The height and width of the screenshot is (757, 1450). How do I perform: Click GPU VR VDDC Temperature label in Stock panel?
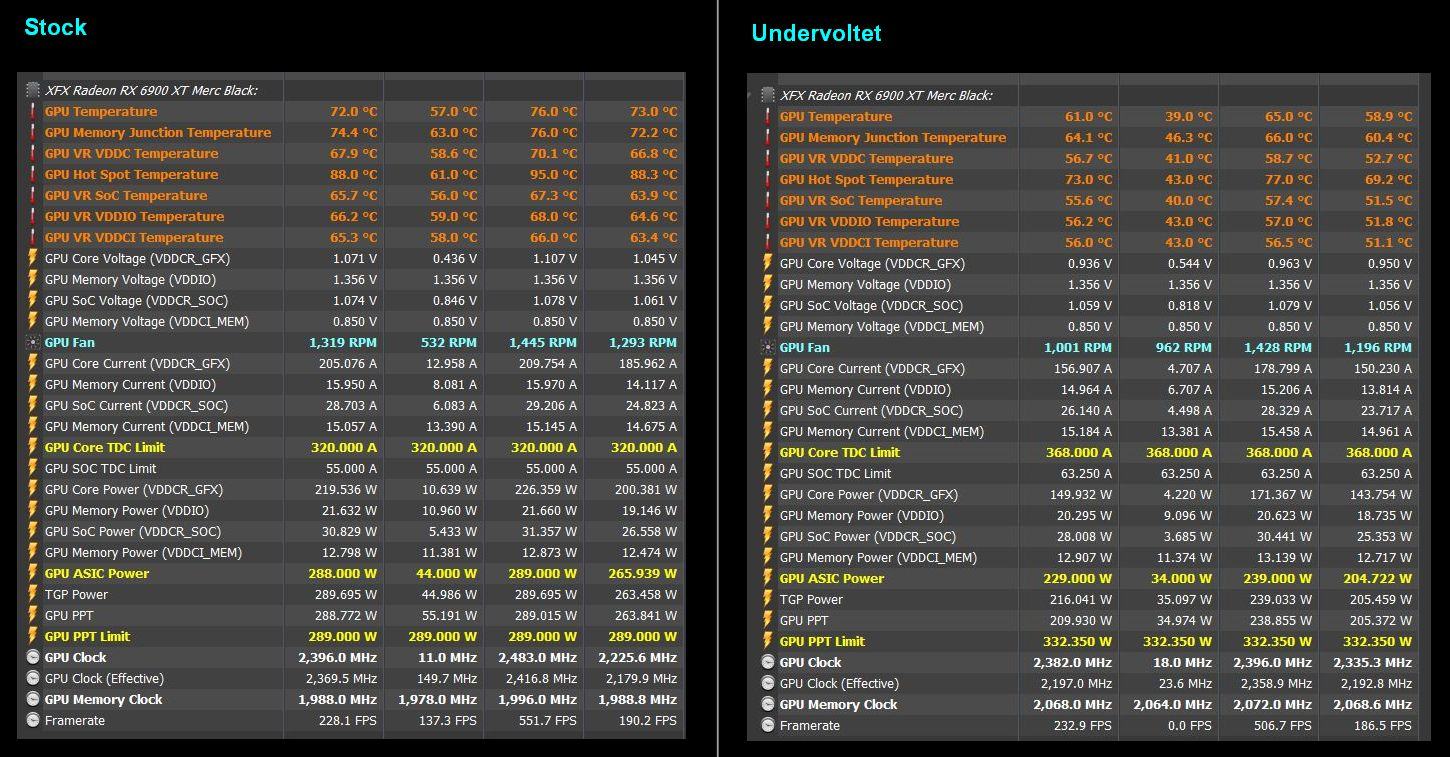(131, 153)
